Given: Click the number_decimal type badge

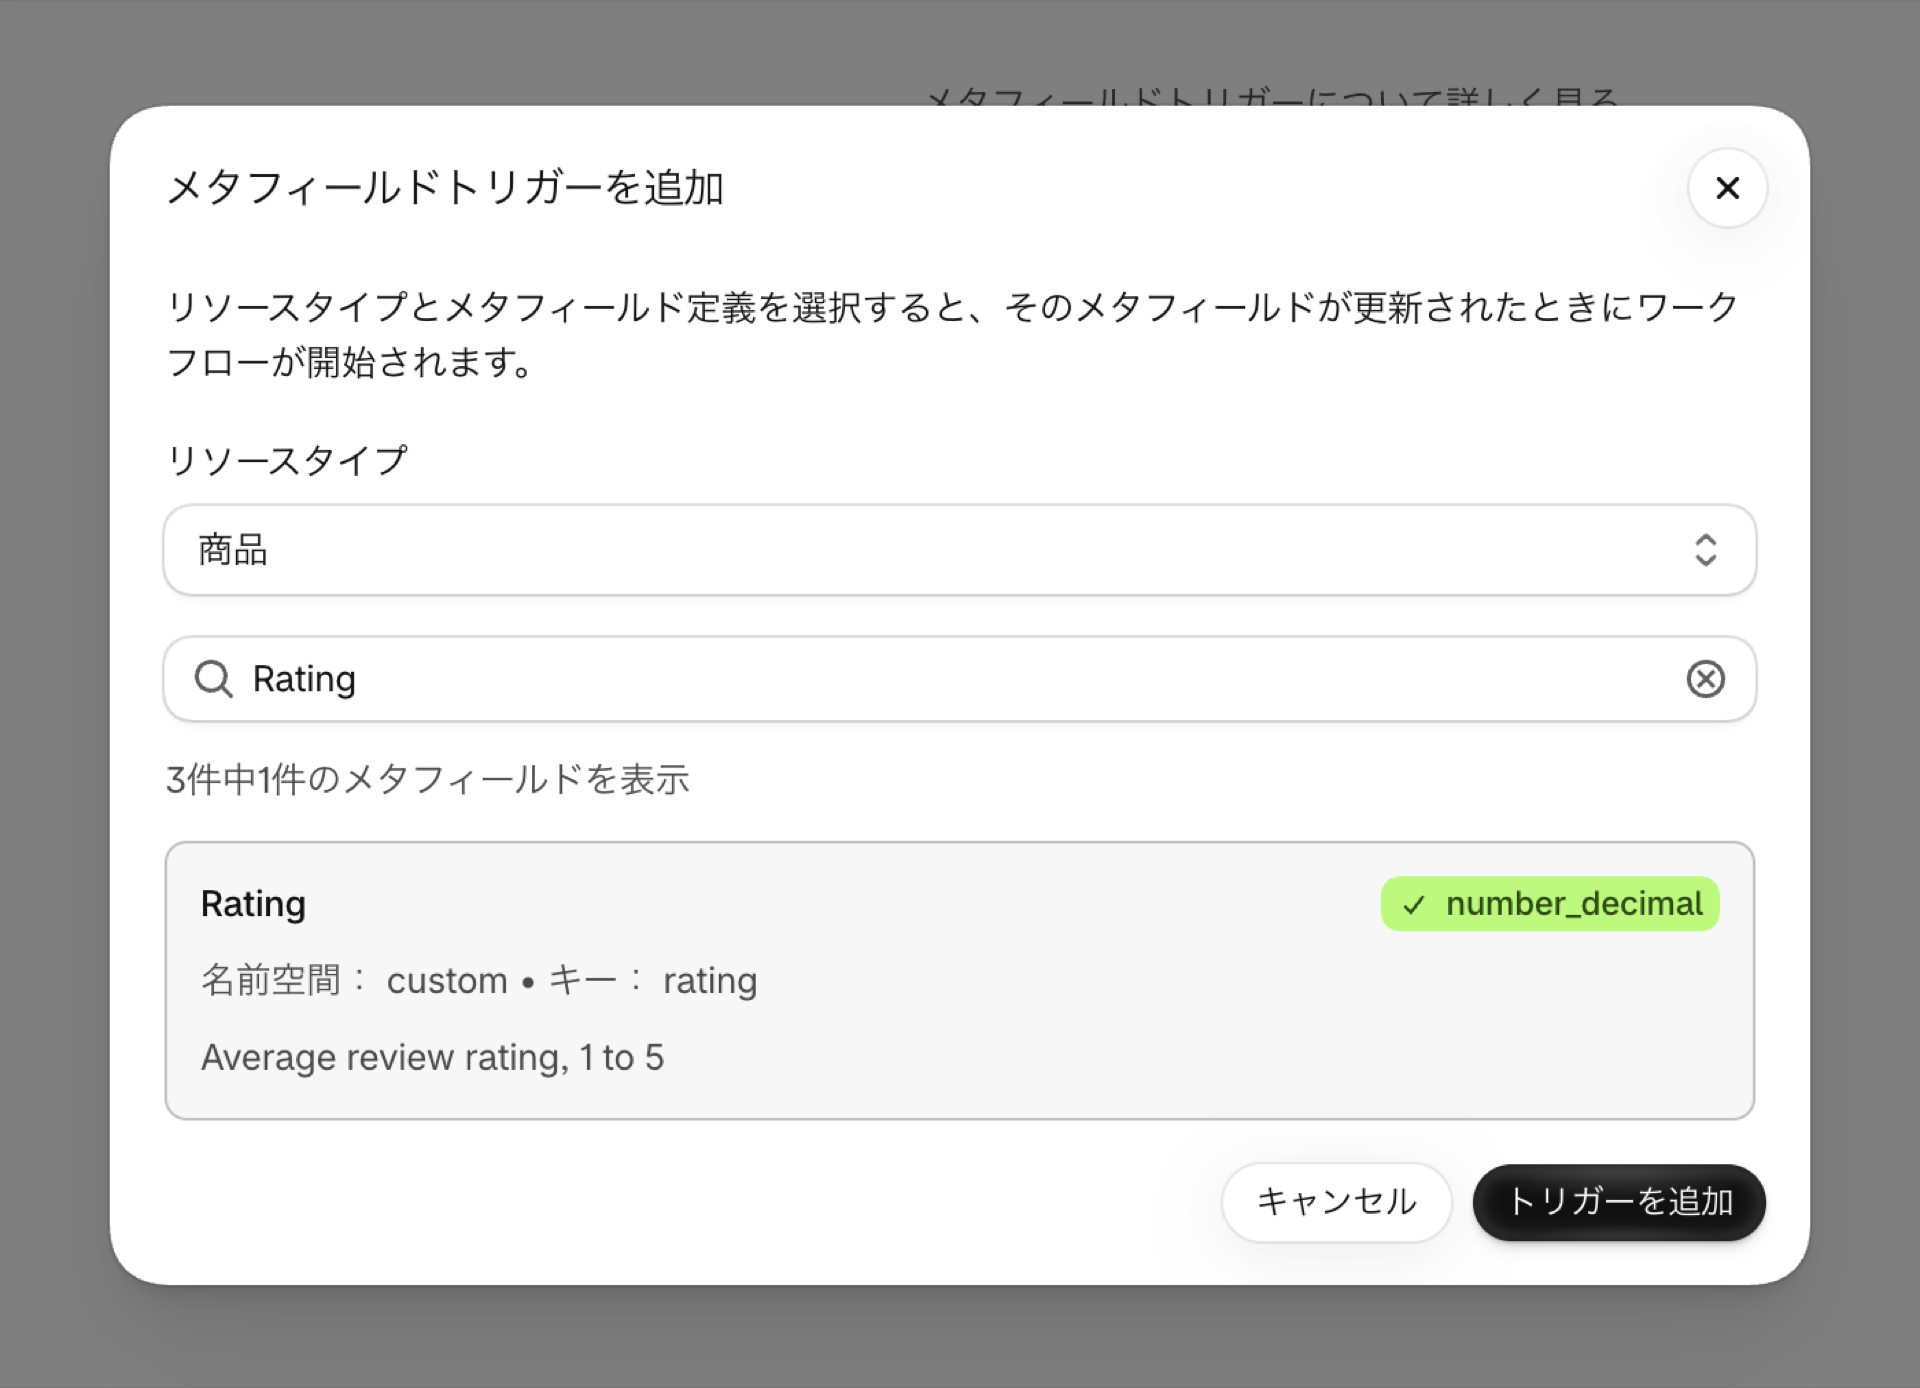Looking at the screenshot, I should tap(1550, 904).
